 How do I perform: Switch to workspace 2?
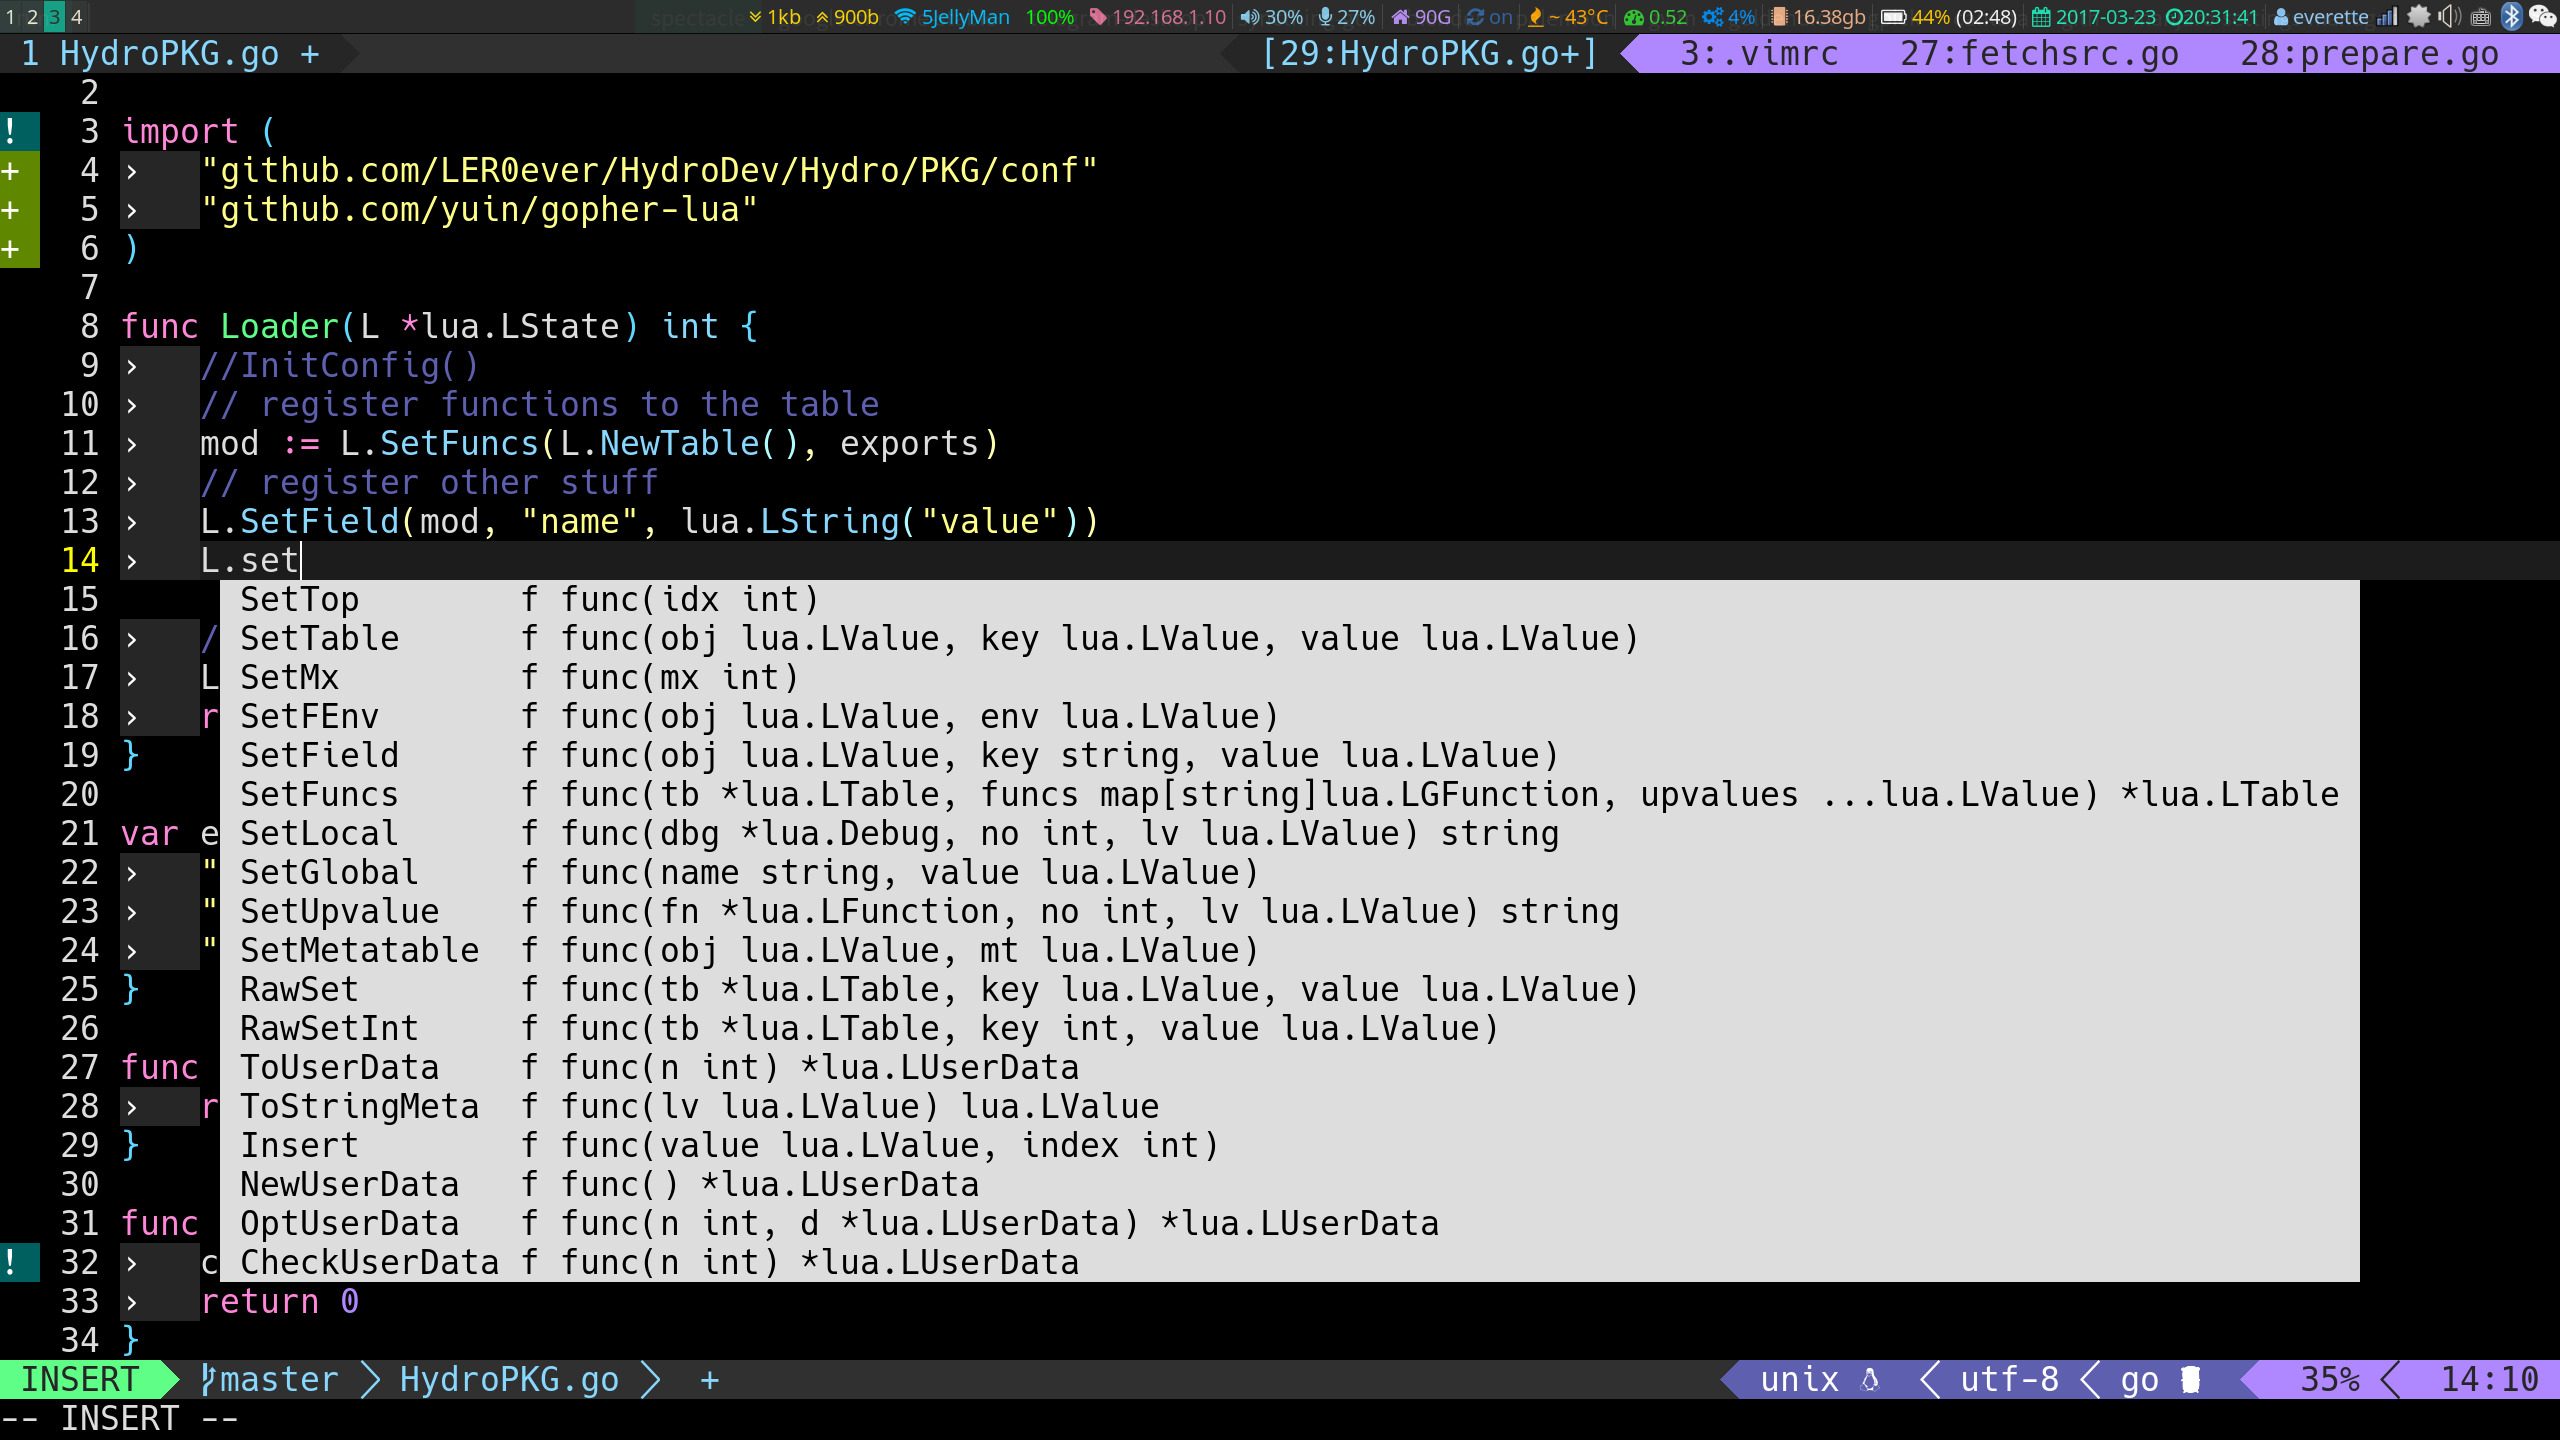point(32,16)
